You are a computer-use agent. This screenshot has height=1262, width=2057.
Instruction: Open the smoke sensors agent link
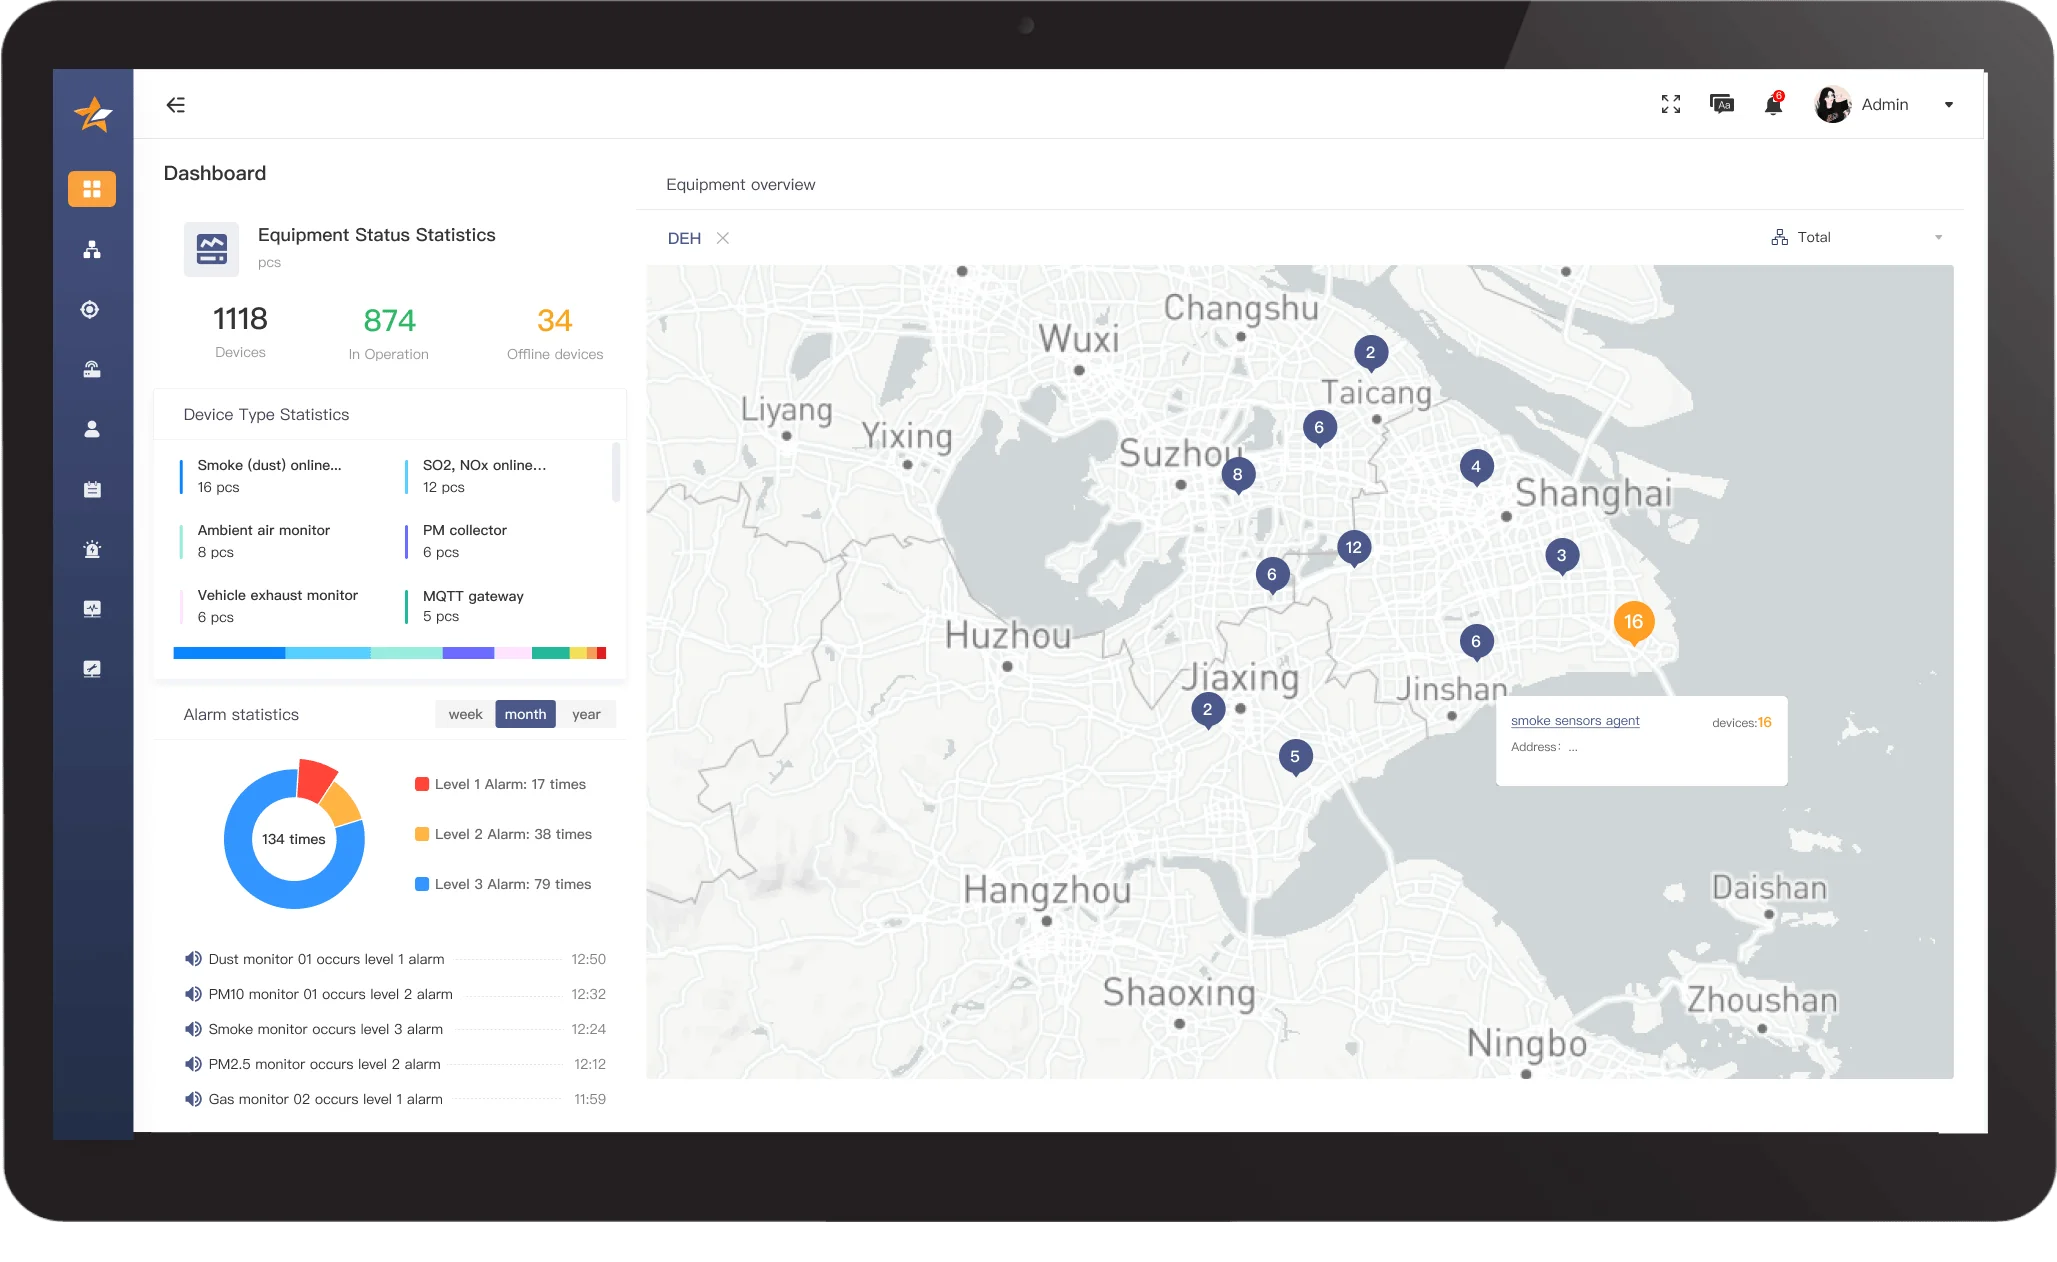(1575, 720)
